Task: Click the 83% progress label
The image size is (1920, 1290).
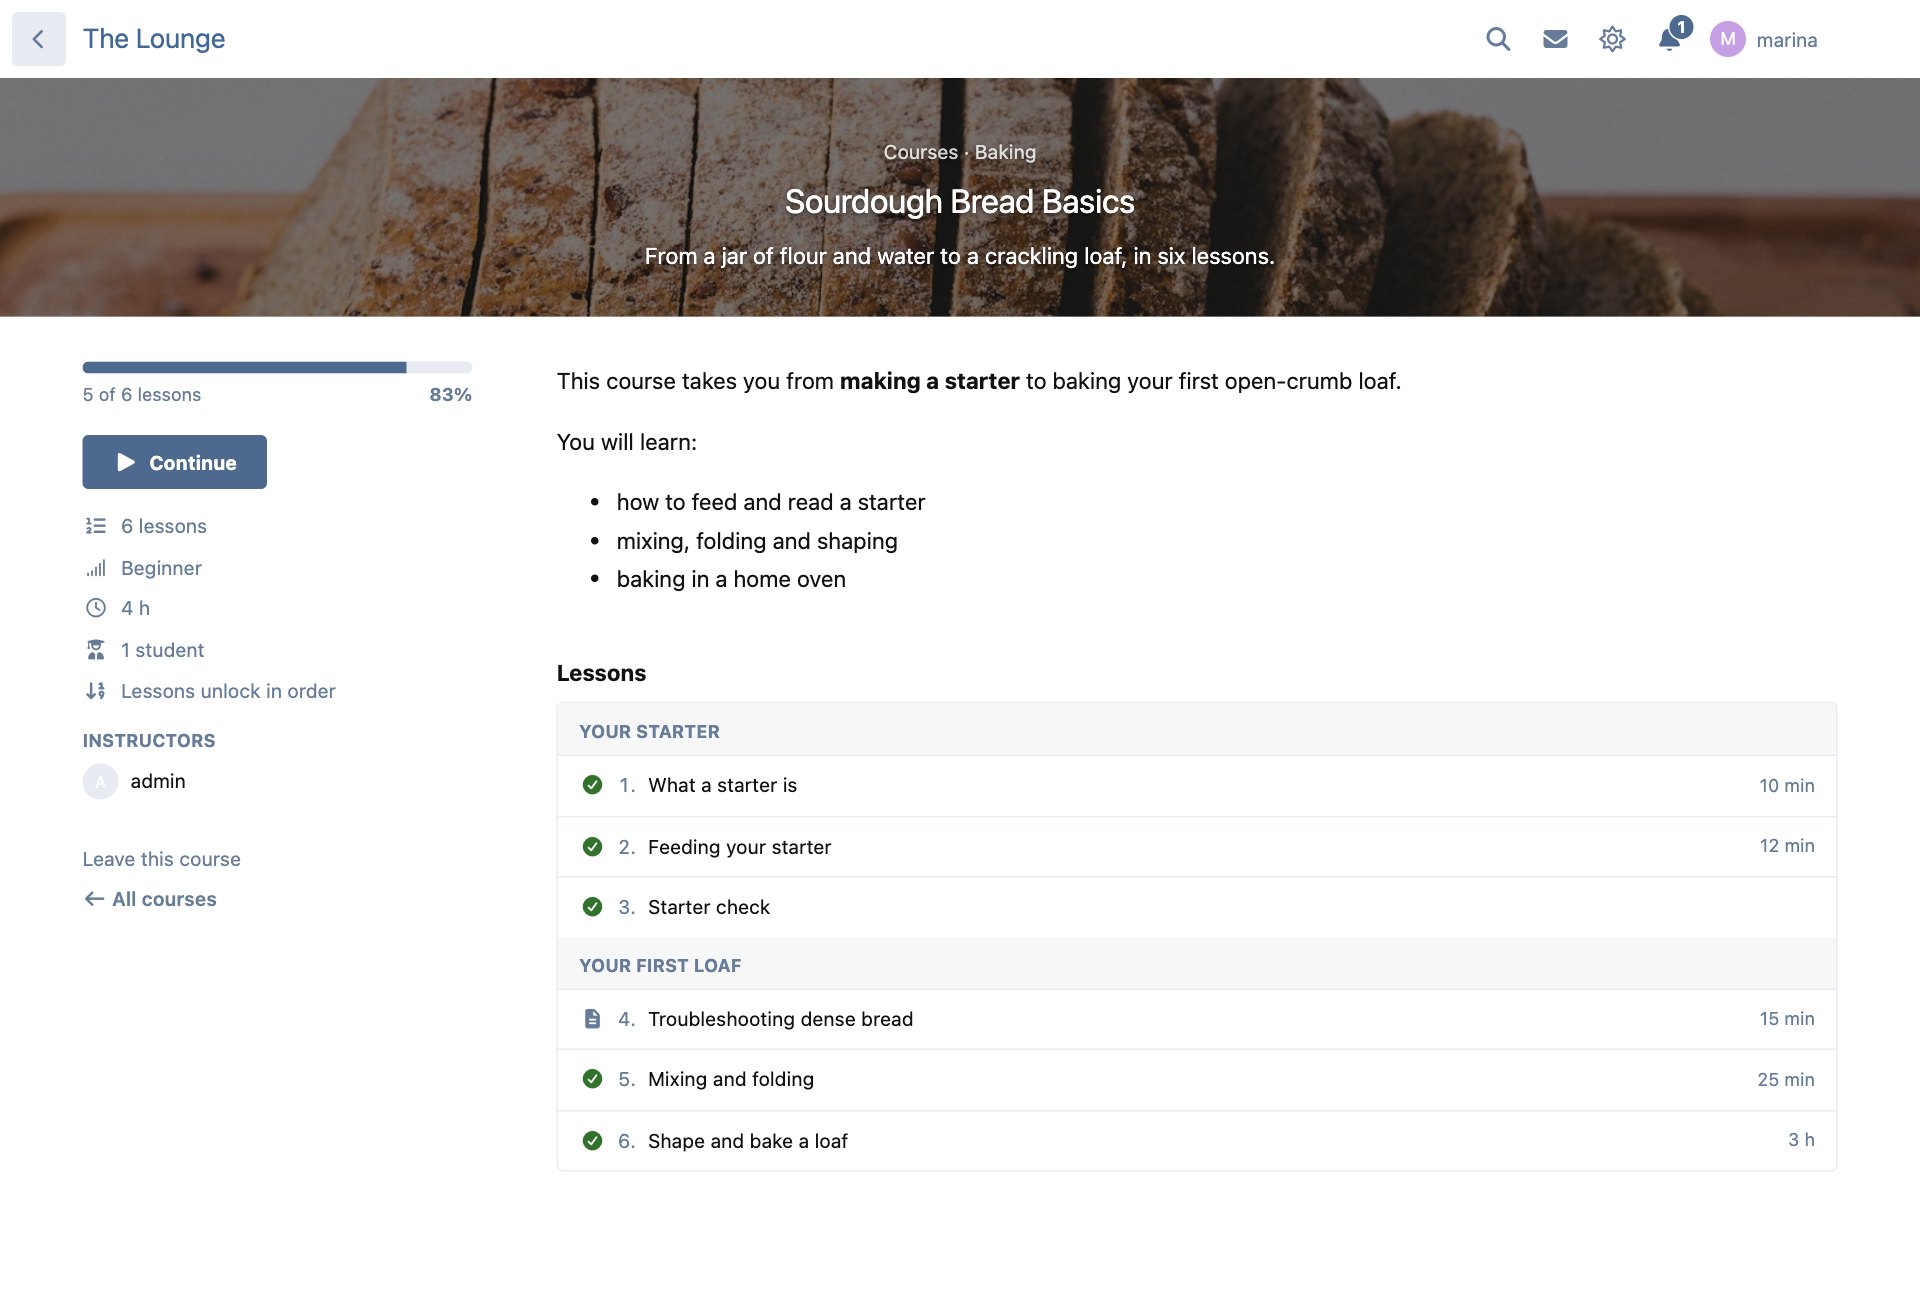Action: pyautogui.click(x=450, y=395)
